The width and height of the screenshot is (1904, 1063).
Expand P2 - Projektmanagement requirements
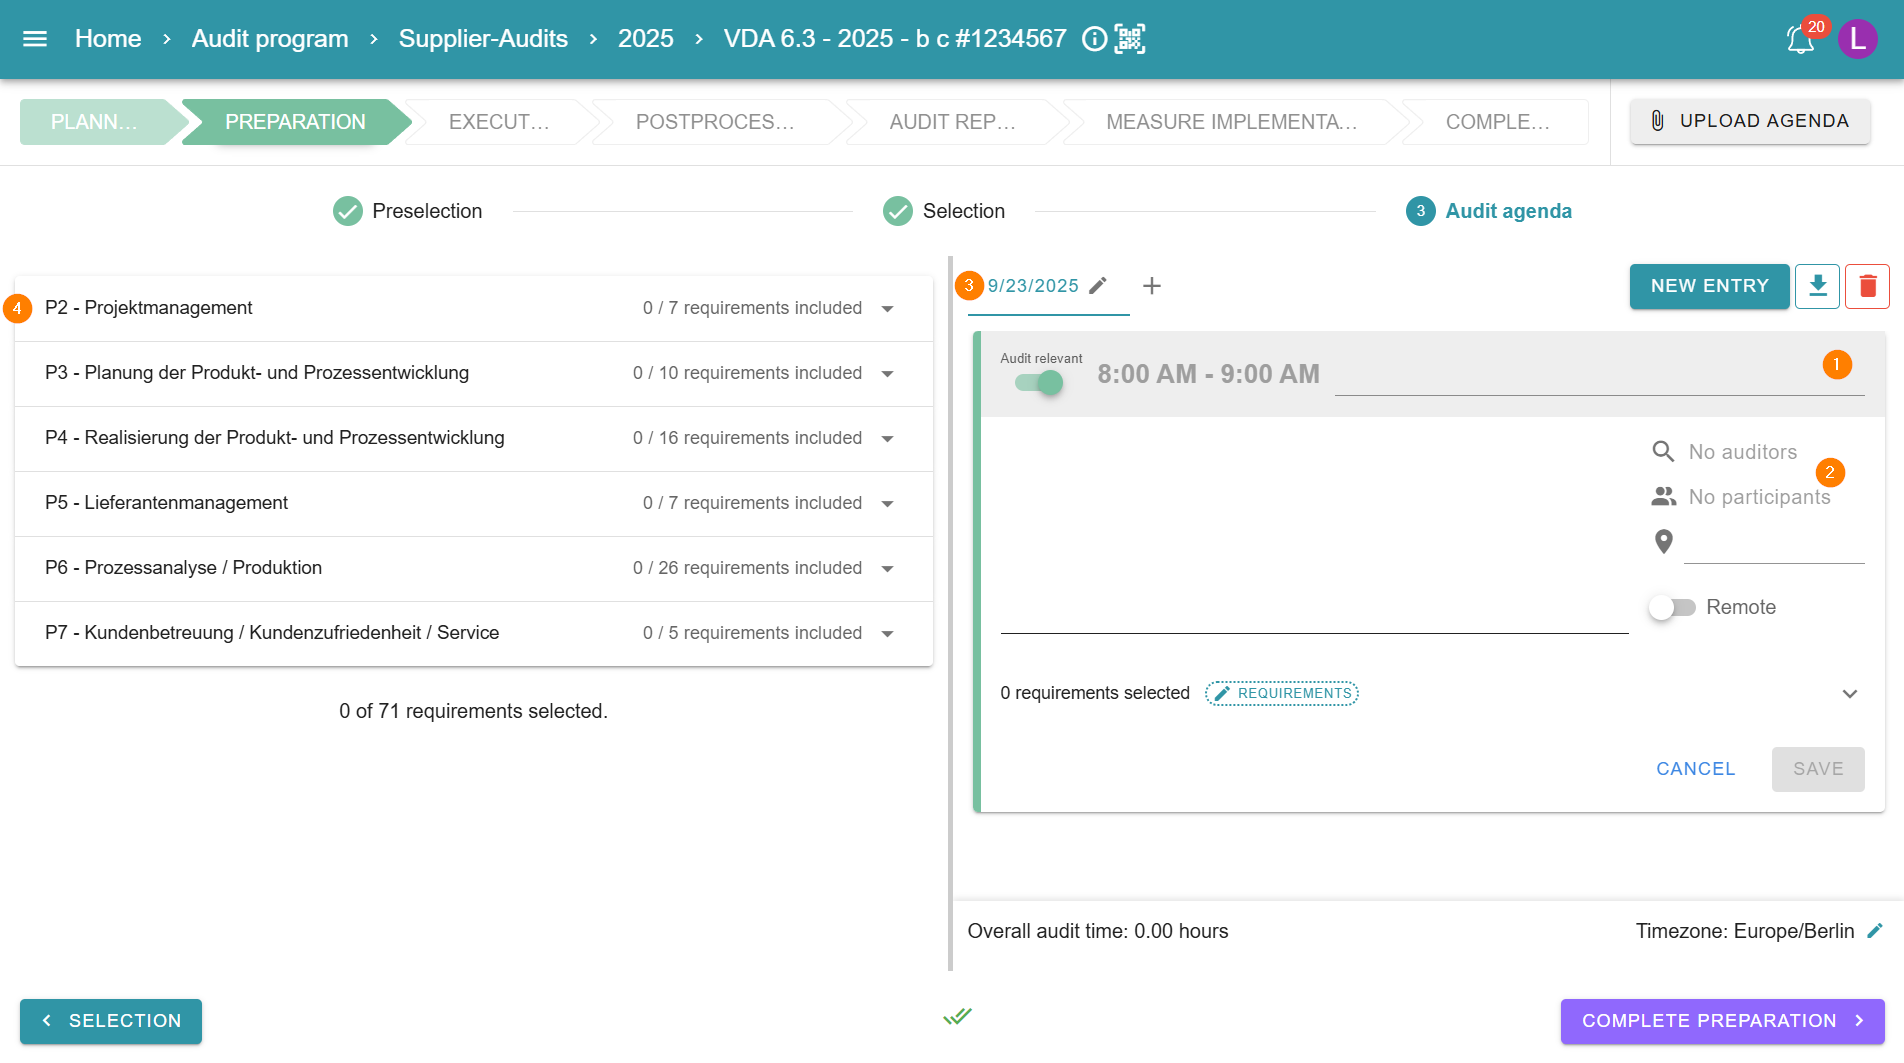coord(887,308)
